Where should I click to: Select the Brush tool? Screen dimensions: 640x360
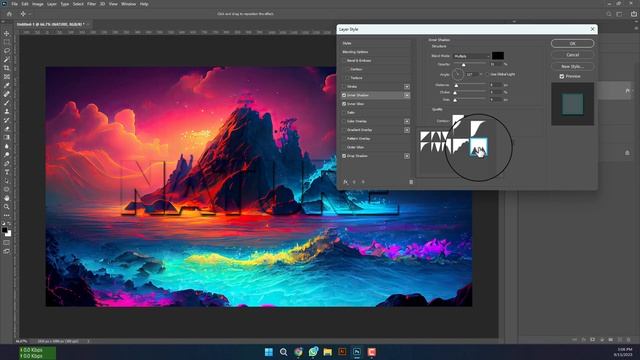click(7, 103)
